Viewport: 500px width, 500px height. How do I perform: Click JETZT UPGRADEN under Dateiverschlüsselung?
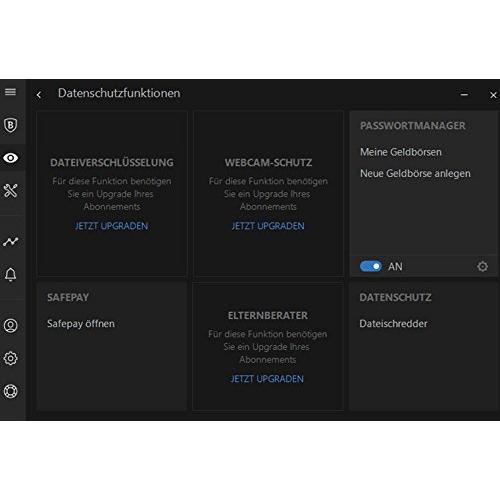[x=111, y=226]
